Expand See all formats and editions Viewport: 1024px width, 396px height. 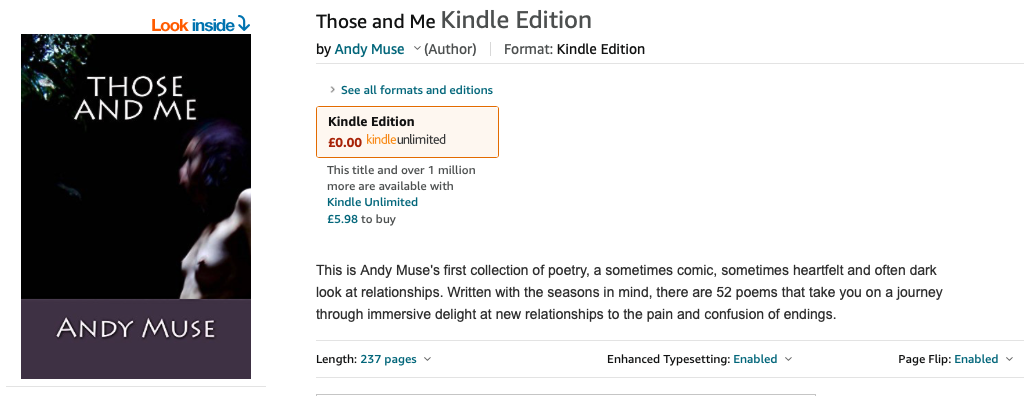pos(417,90)
